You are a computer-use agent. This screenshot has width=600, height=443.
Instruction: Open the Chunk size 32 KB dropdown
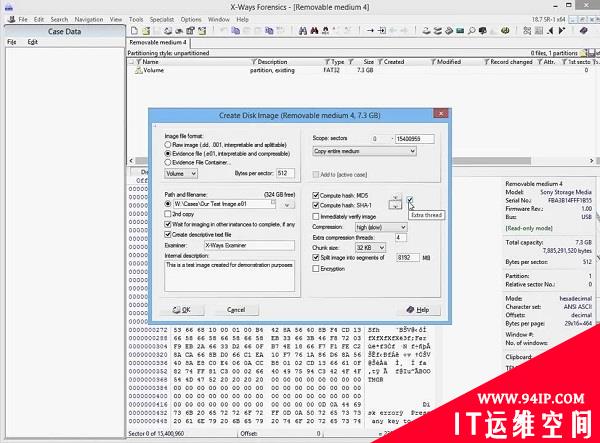coord(370,248)
